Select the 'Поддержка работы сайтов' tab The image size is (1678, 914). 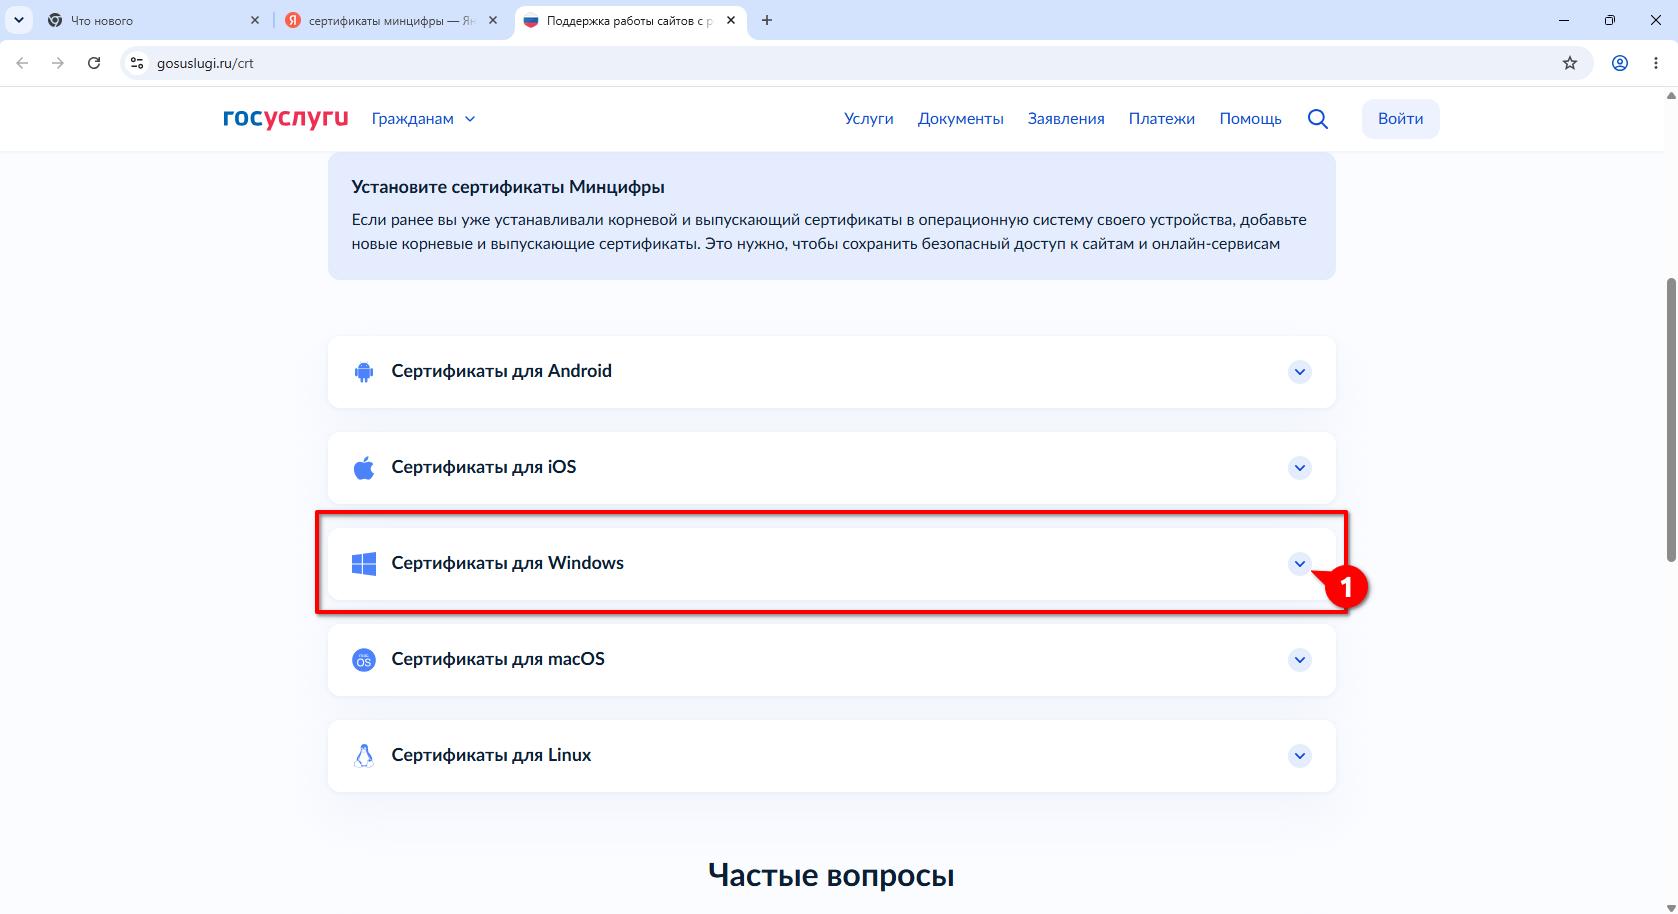pyautogui.click(x=630, y=20)
